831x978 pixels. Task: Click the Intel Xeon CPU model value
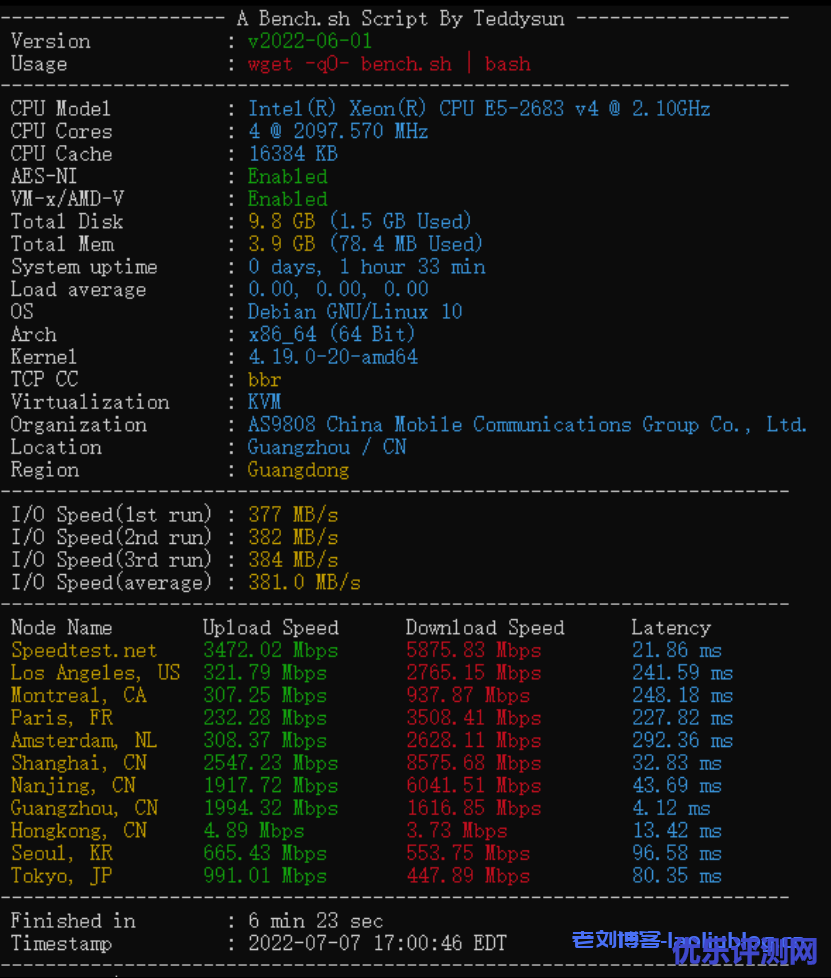[479, 108]
